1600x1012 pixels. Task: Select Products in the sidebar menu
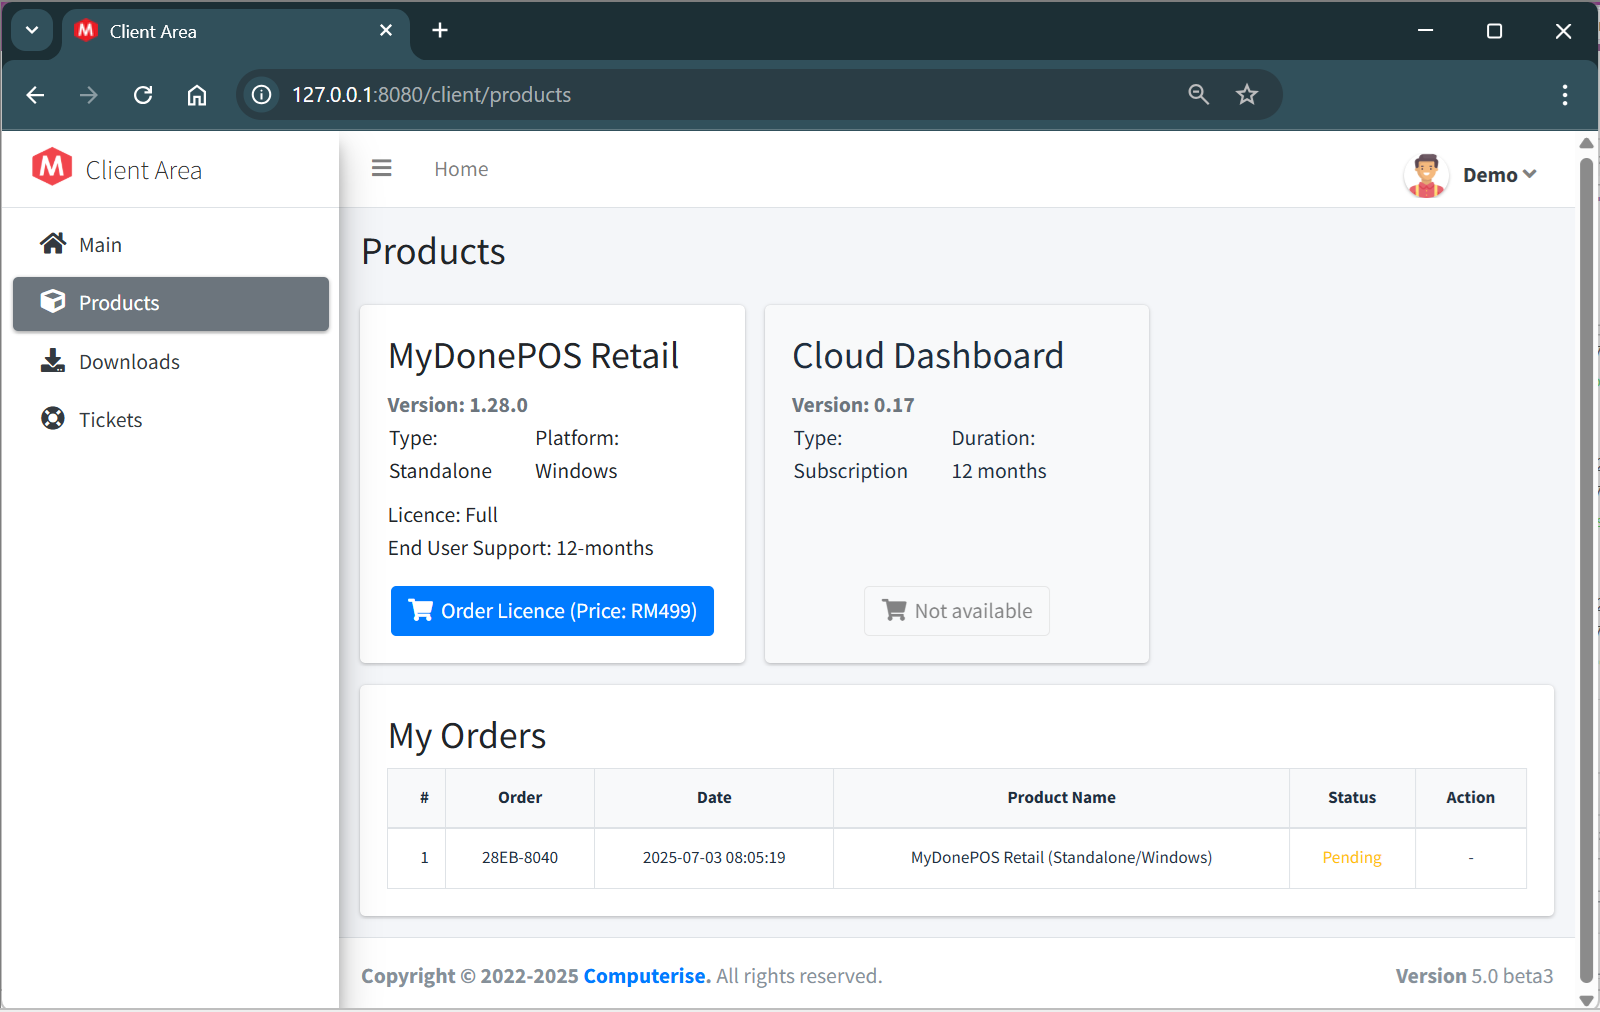click(x=119, y=303)
